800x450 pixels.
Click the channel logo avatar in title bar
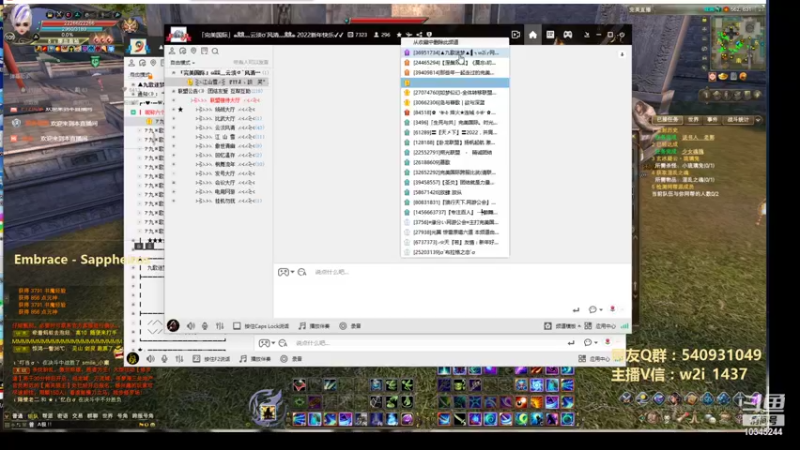[x=179, y=35]
